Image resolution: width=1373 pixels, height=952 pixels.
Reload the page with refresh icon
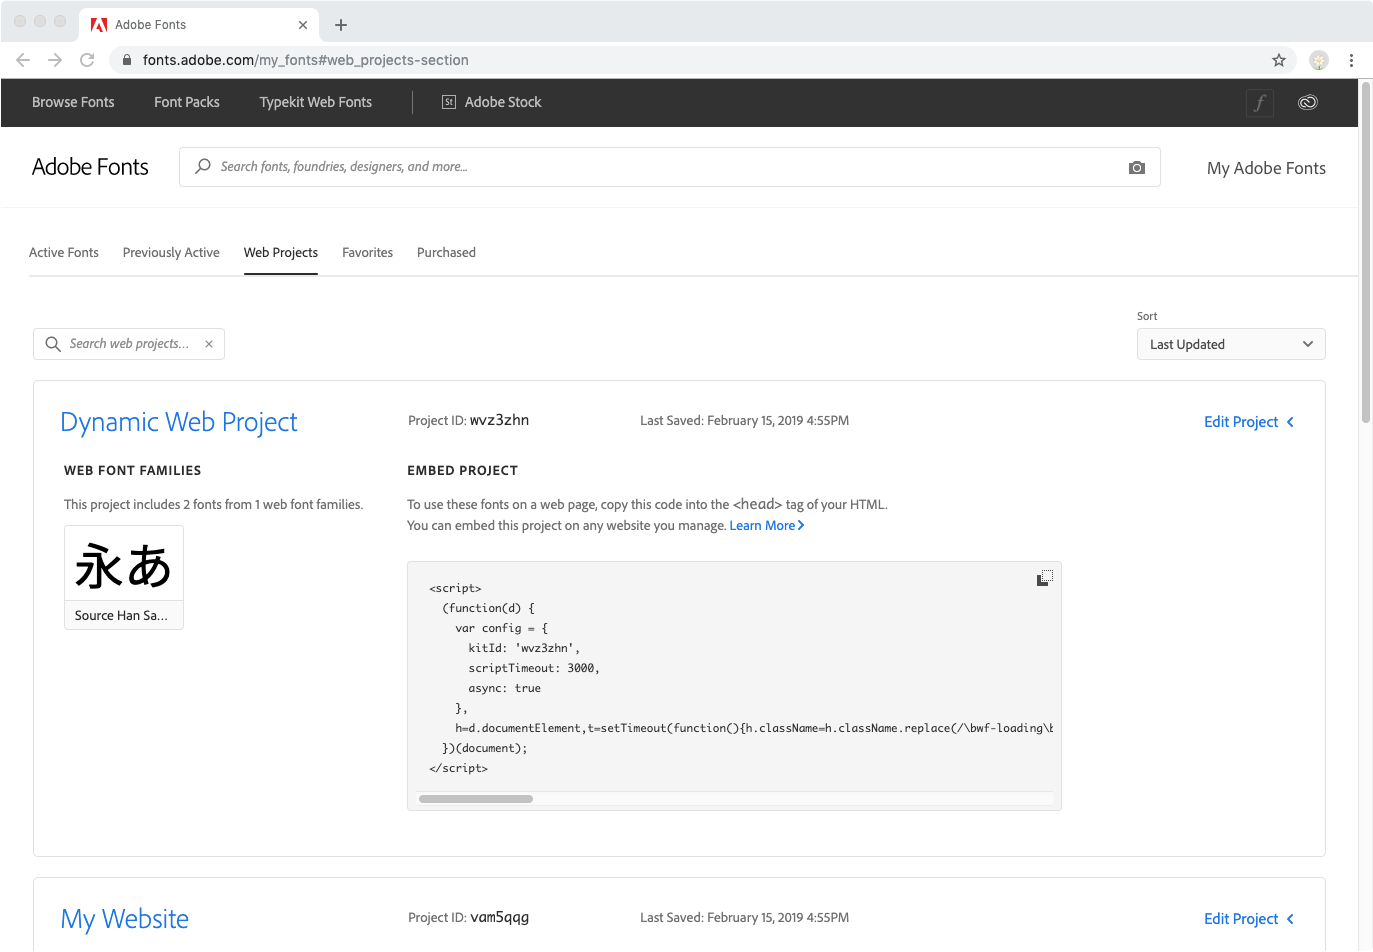(87, 60)
